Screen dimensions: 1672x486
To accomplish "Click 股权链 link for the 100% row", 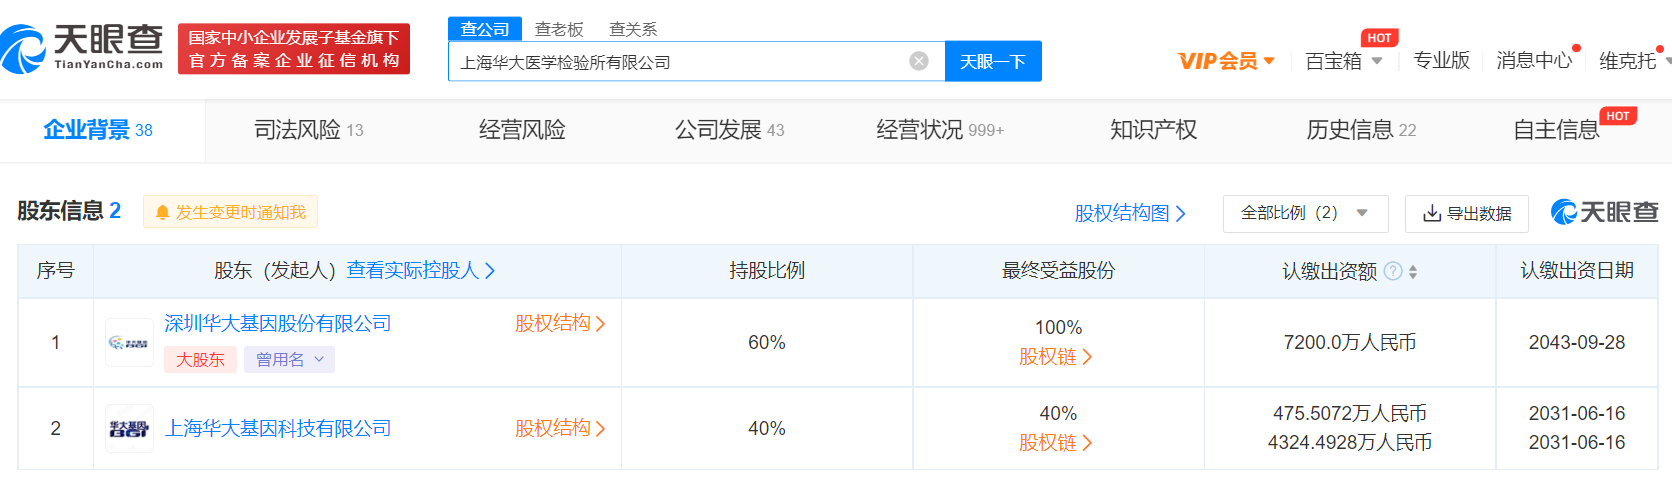I will (1055, 357).
